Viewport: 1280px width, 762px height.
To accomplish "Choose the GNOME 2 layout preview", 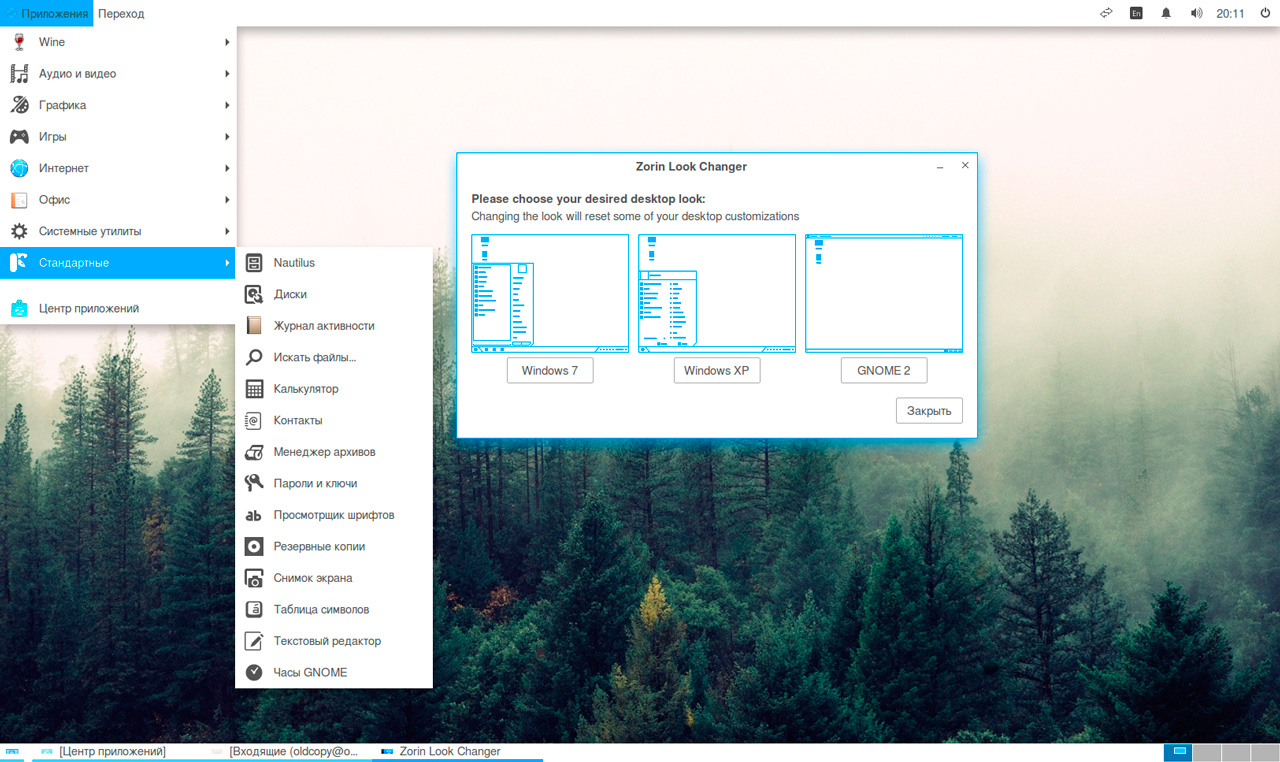I will click(884, 294).
